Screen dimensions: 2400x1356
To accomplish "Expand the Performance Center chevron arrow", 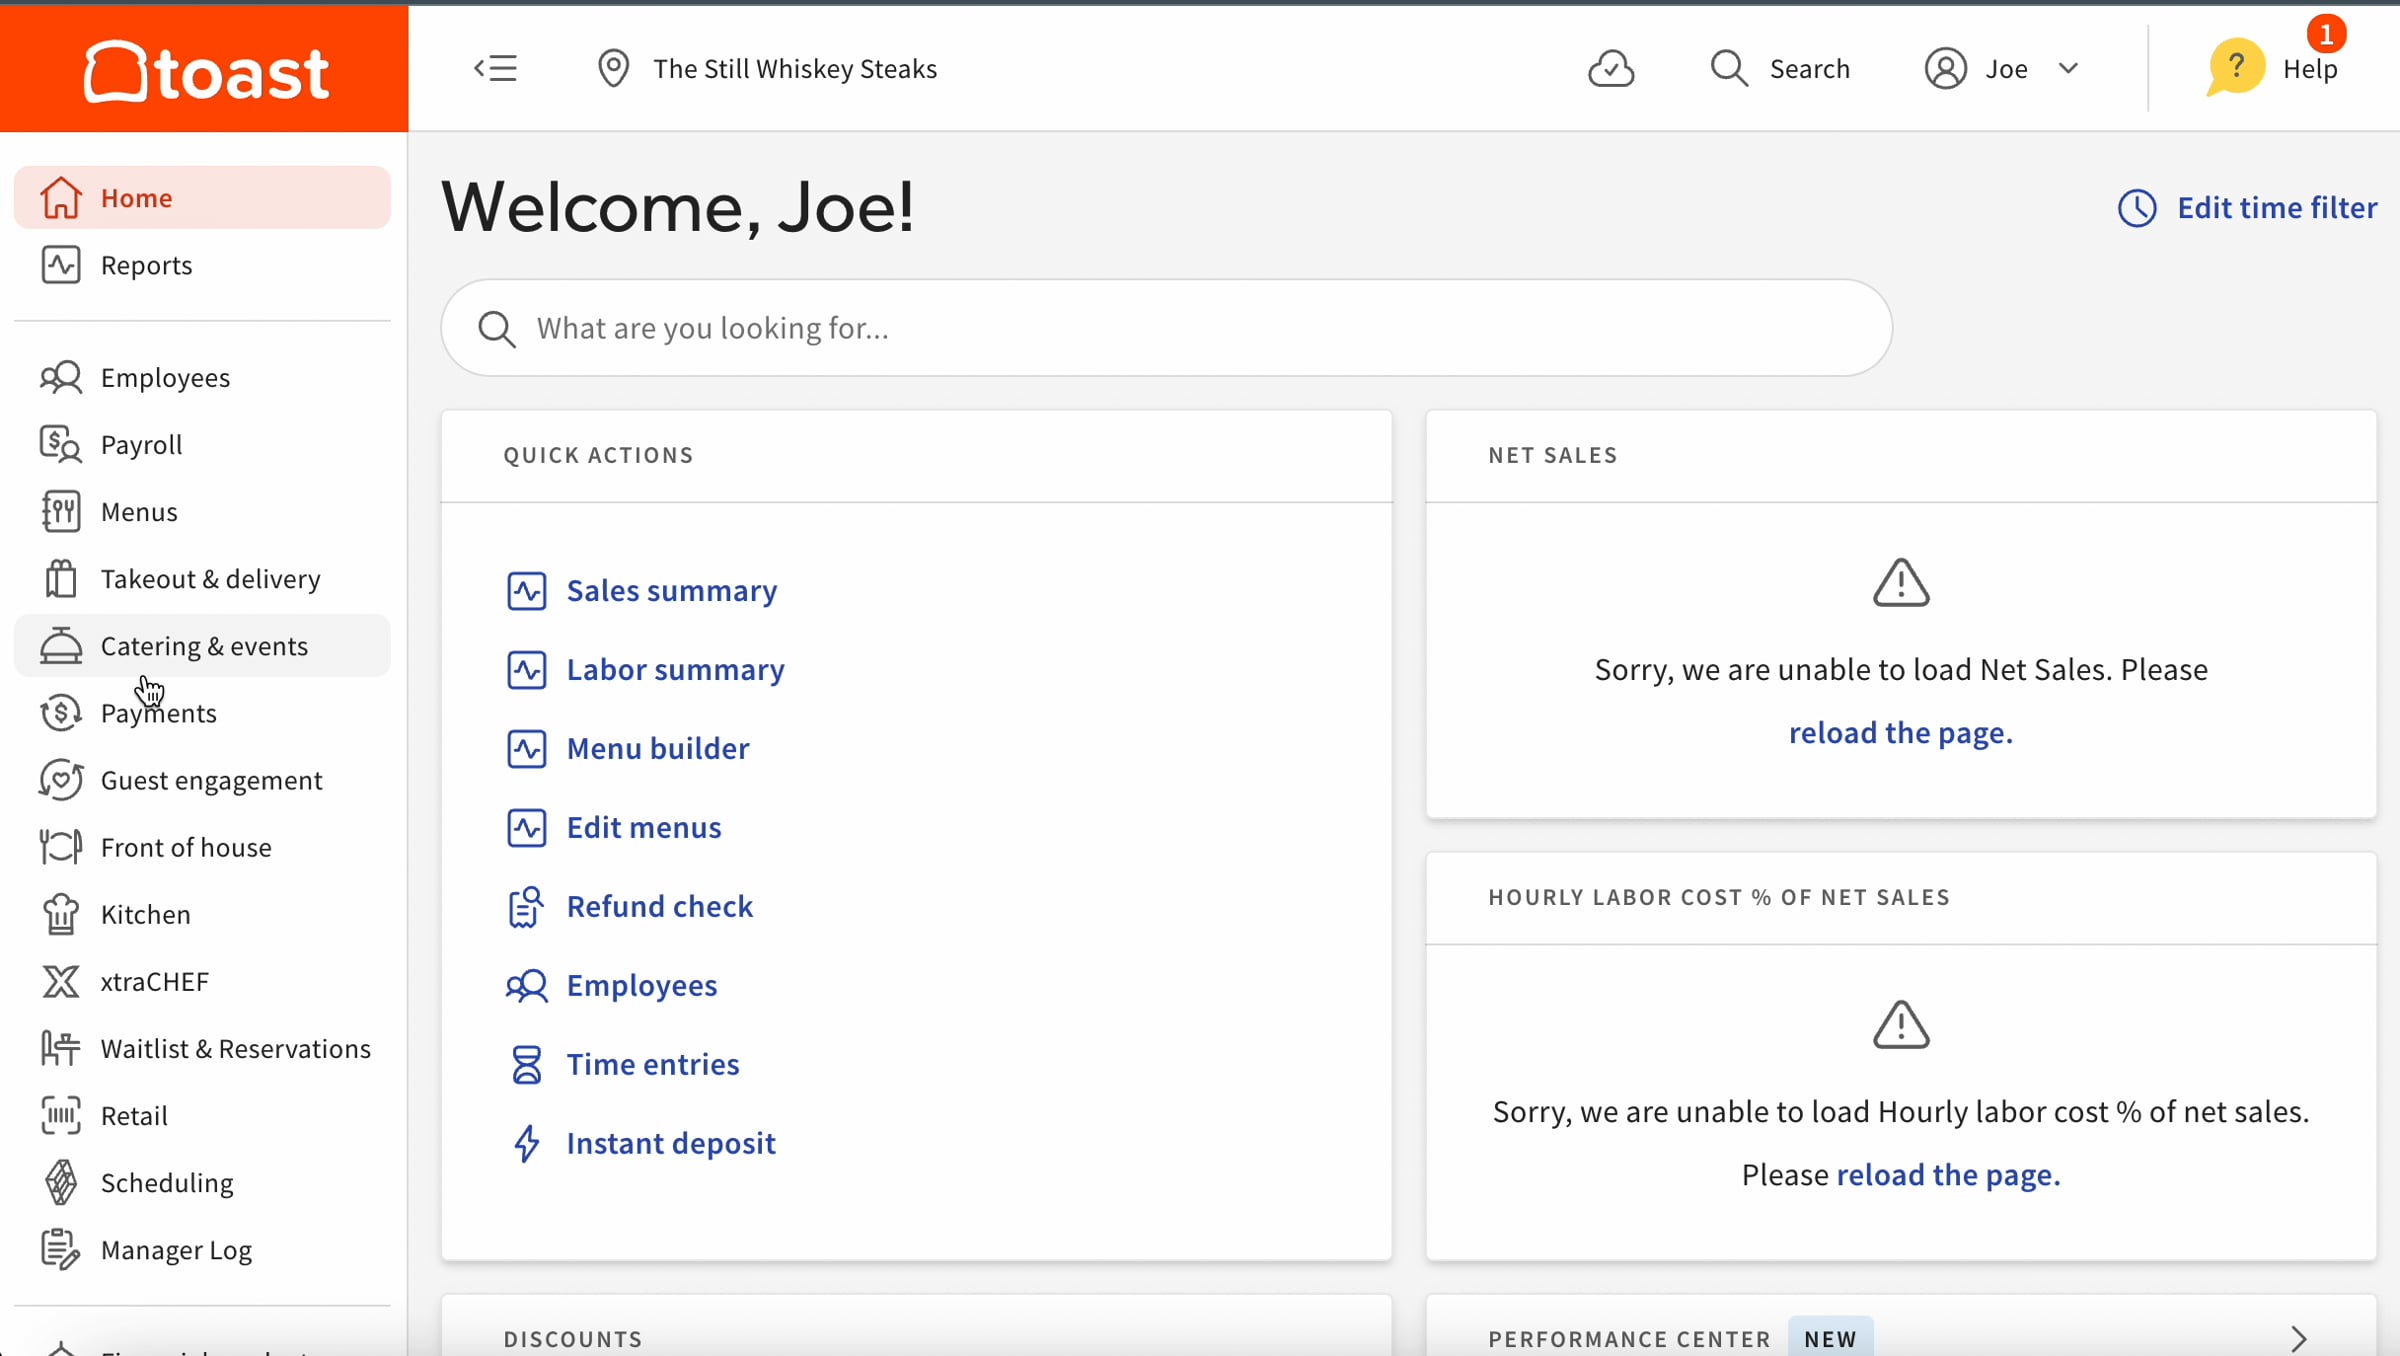I will click(x=2298, y=1338).
